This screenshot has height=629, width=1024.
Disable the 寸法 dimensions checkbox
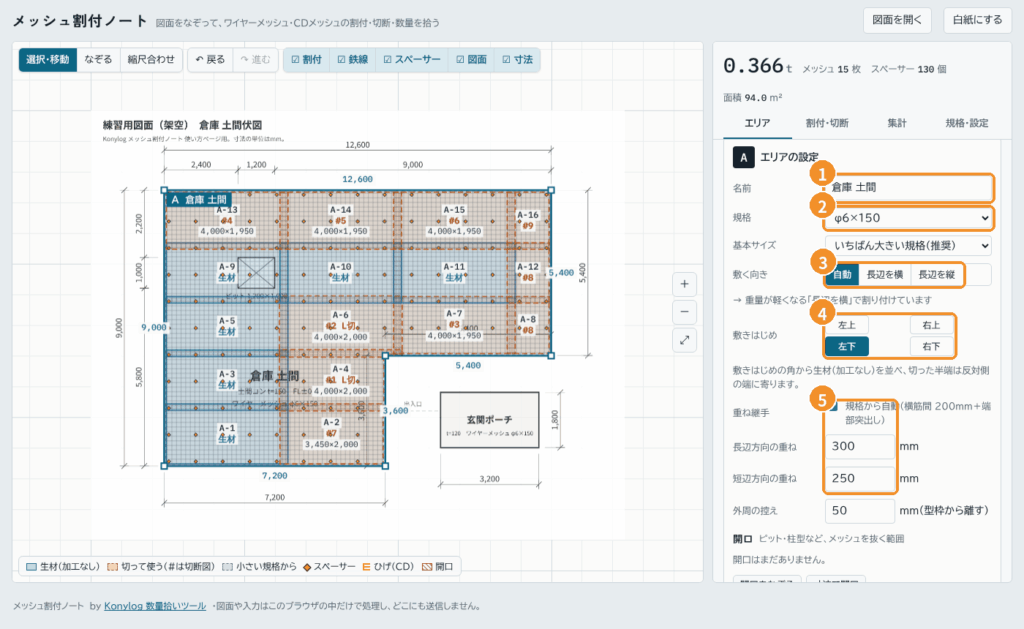click(x=517, y=59)
